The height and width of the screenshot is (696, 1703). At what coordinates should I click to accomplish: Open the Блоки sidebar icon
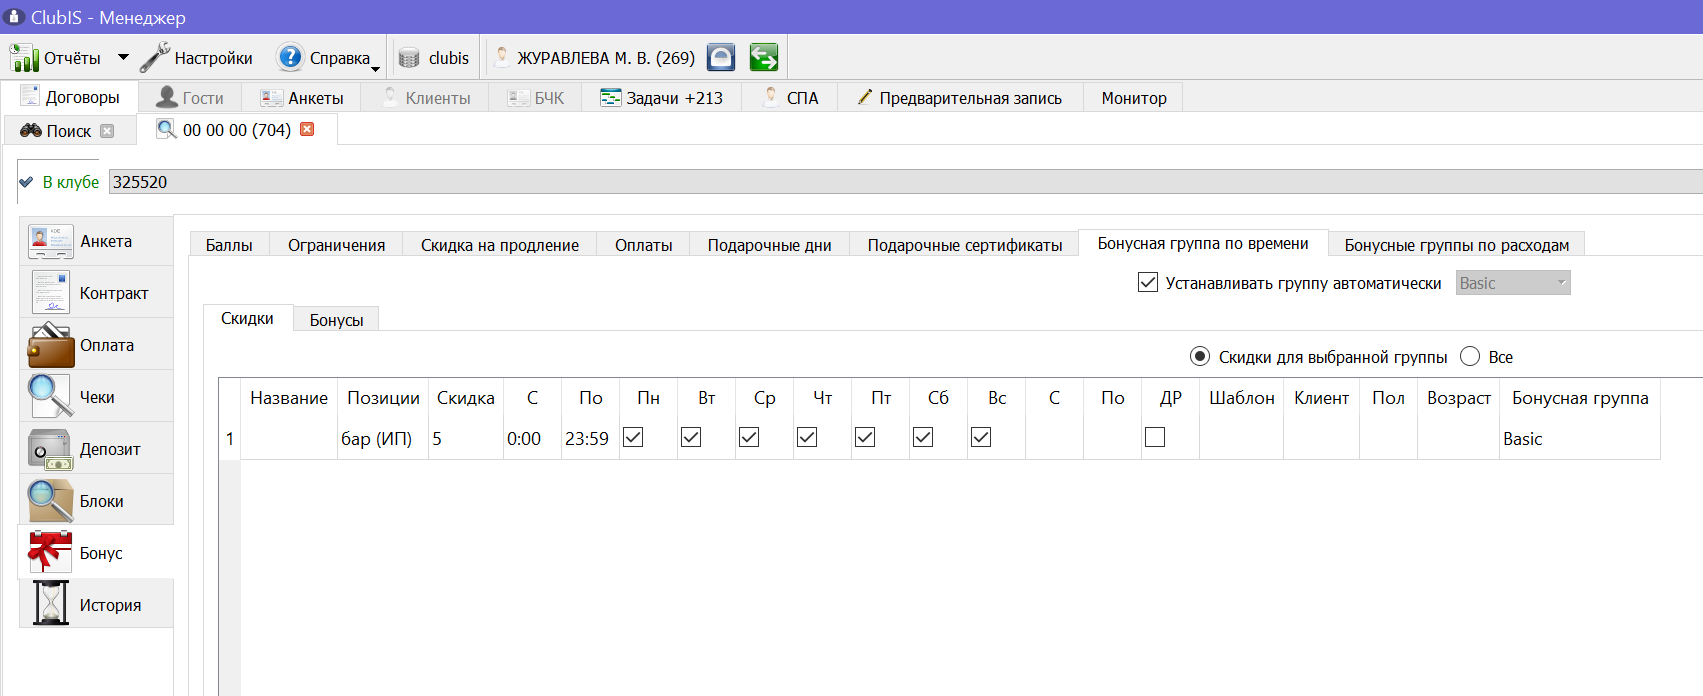tap(50, 501)
